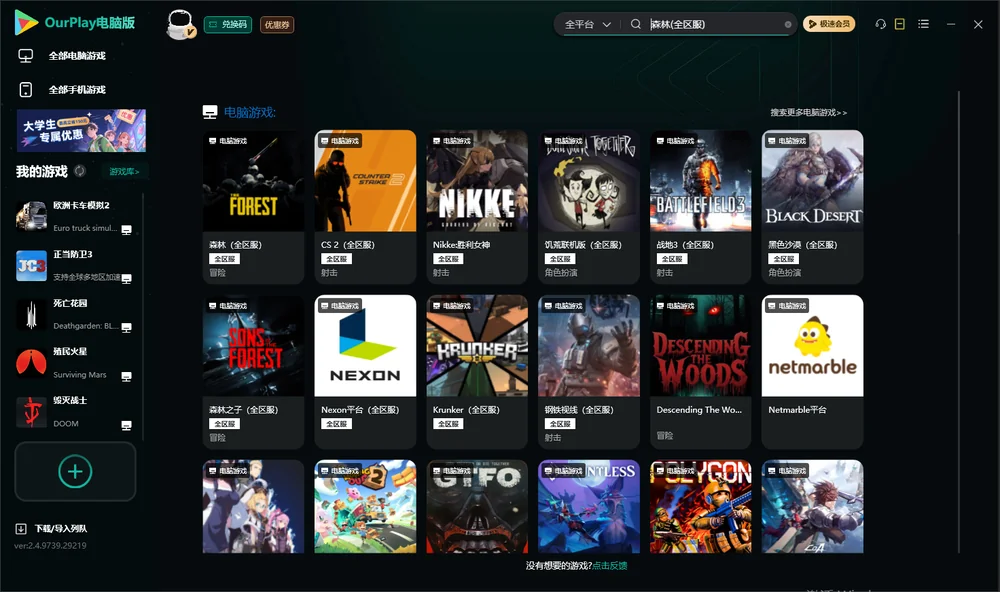Open the Nikke:胜利女神 game card

(x=477, y=207)
